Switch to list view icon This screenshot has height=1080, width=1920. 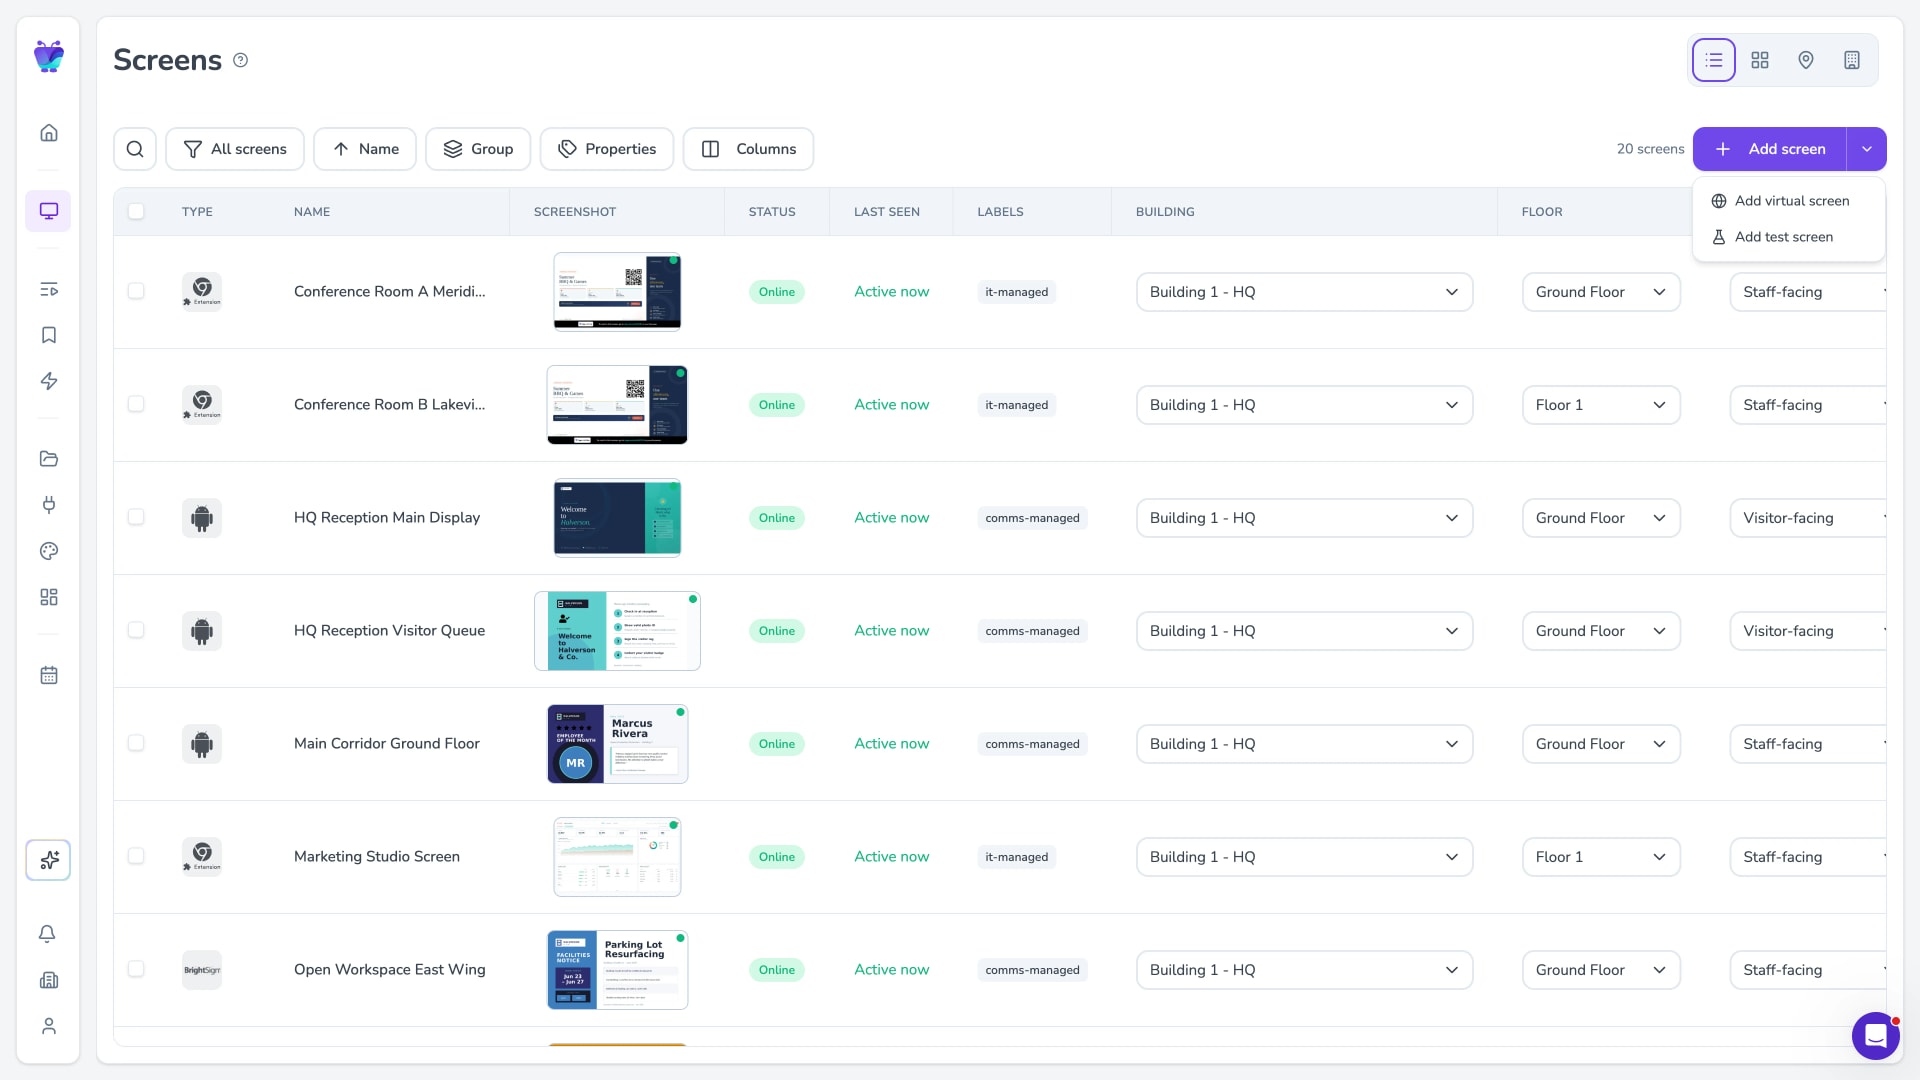[x=1714, y=60]
